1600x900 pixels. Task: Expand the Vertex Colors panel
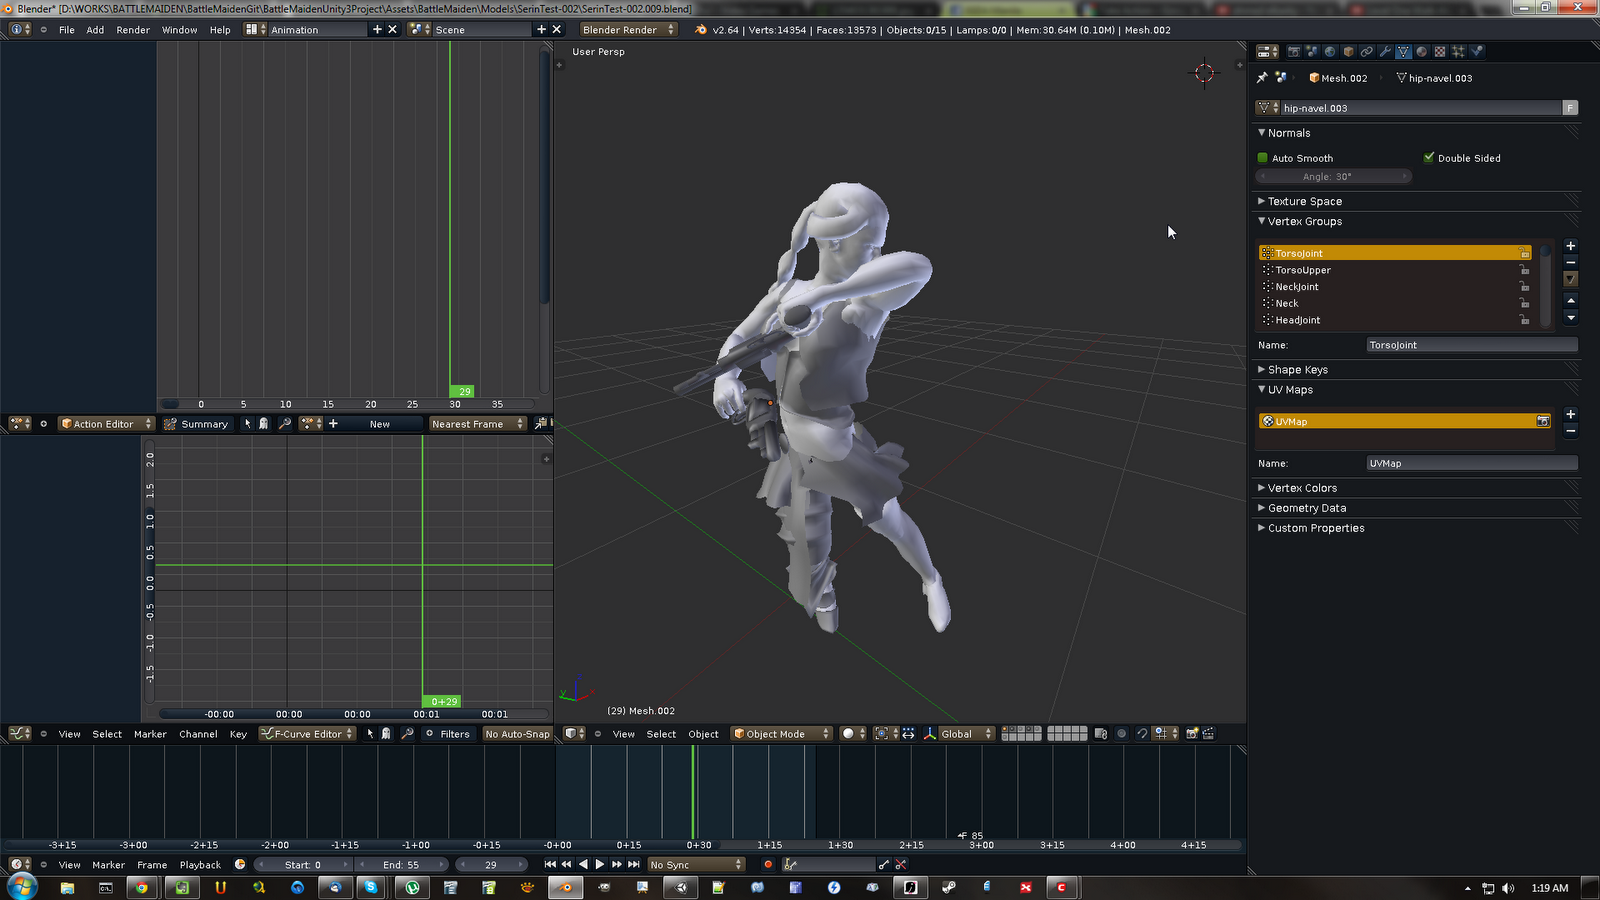pos(1302,488)
